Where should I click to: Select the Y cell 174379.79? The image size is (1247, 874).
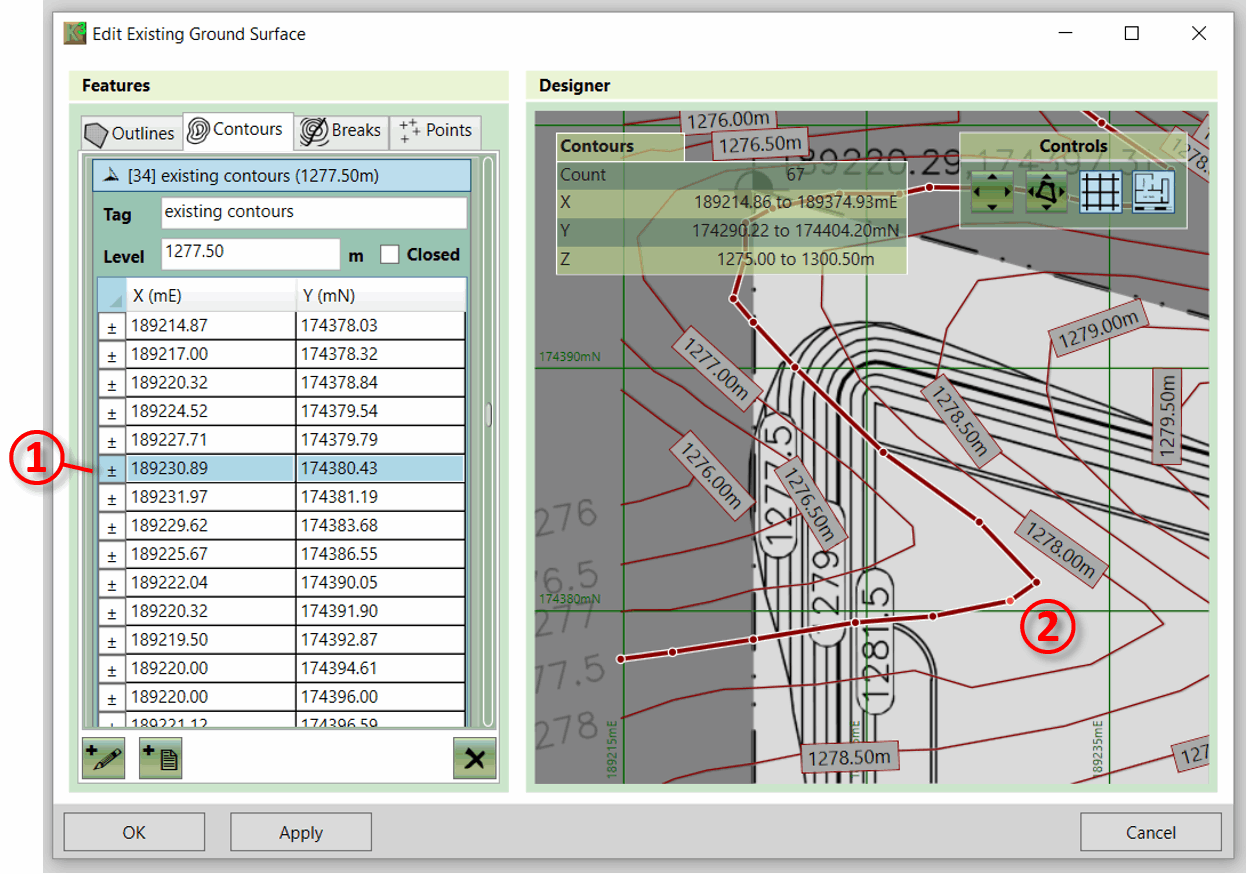coord(381,440)
